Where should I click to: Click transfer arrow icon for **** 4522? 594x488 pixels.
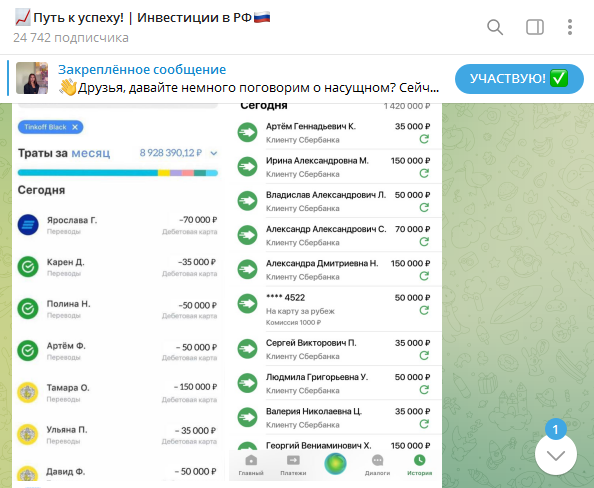coord(247,303)
